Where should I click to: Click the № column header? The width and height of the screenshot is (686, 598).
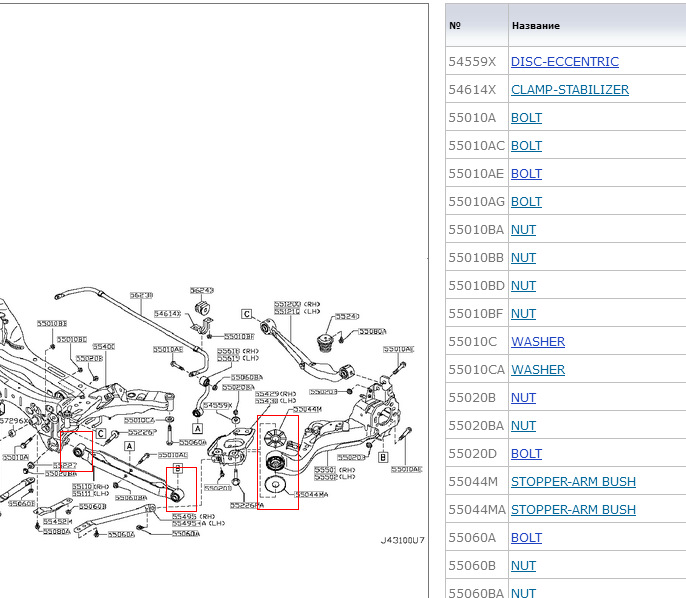click(477, 25)
